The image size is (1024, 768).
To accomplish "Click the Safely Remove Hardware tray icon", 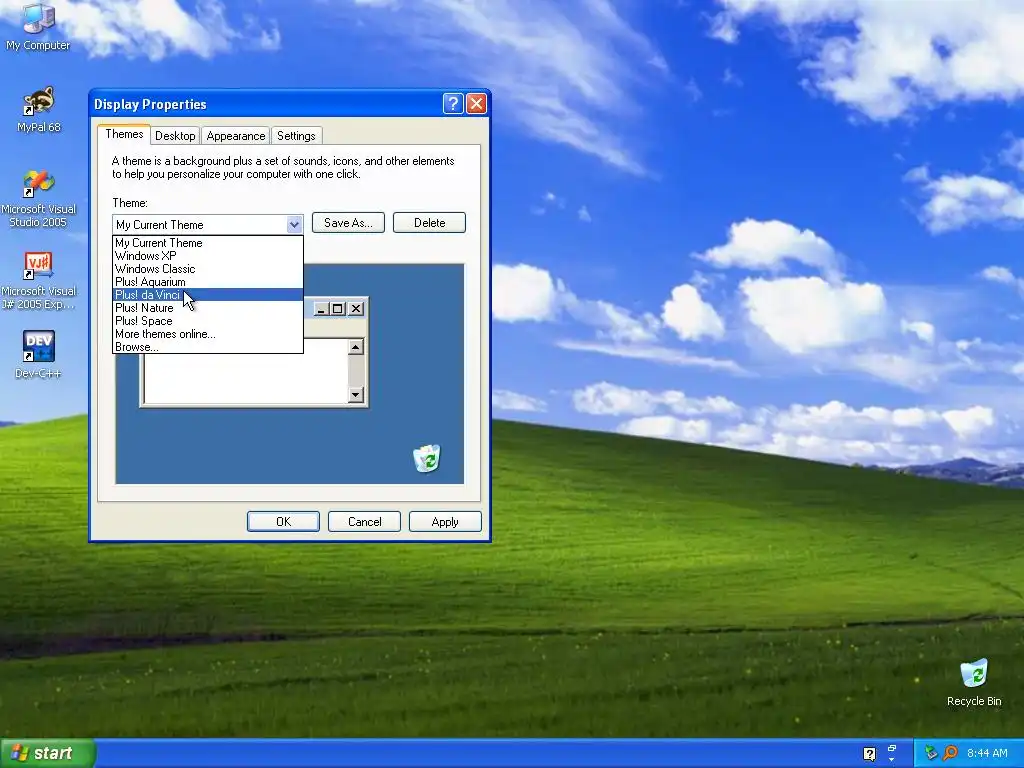I will tap(931, 753).
